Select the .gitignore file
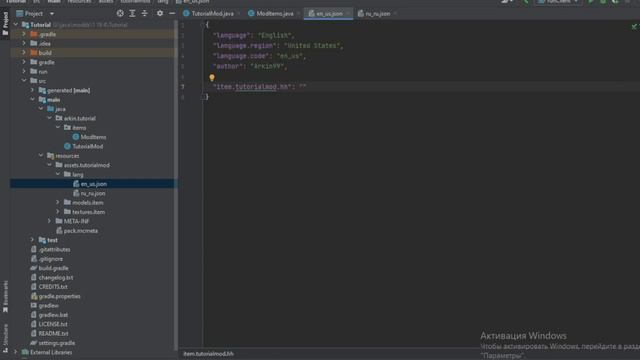640x360 pixels. tap(51, 259)
